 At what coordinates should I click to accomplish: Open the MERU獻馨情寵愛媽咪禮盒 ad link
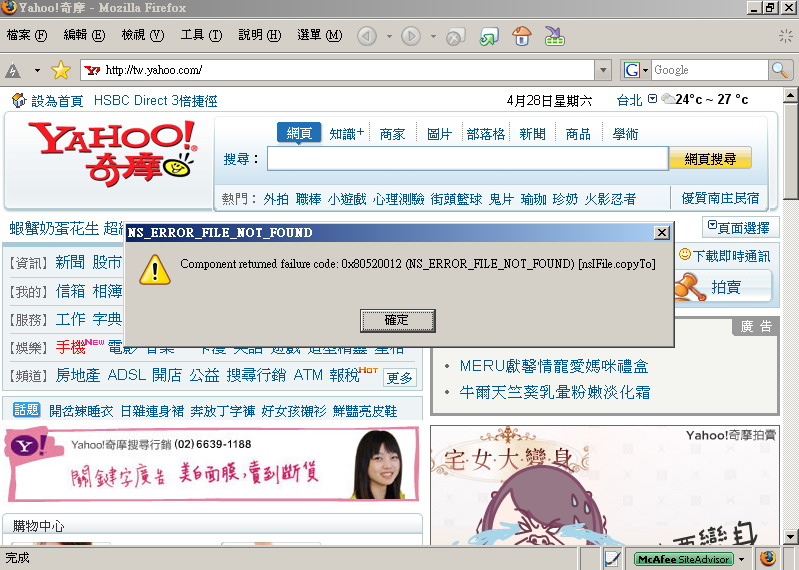click(554, 366)
